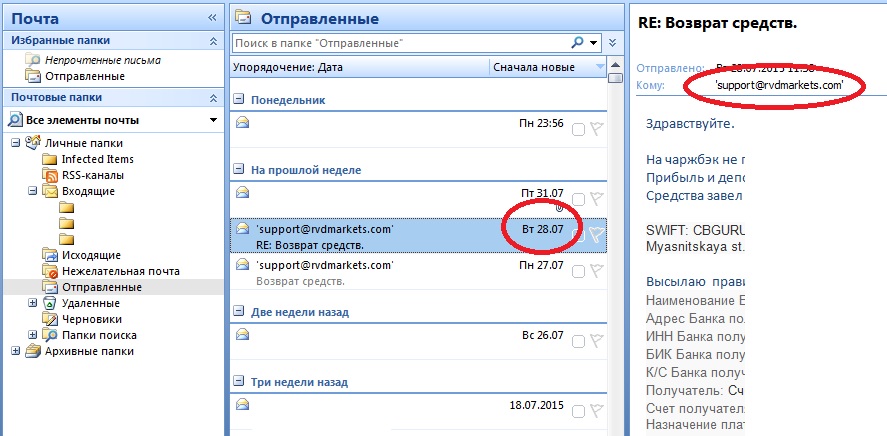Select the Папки поиска folder
The image size is (887, 436).
(99, 335)
